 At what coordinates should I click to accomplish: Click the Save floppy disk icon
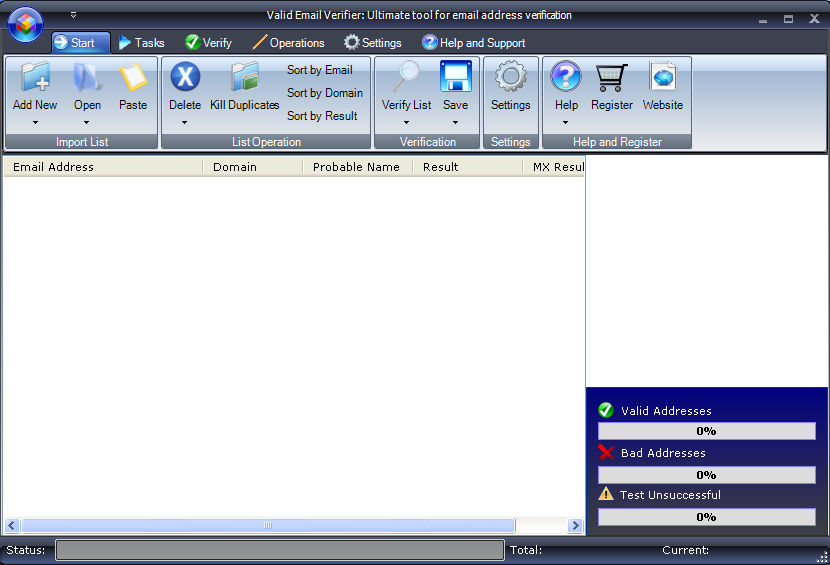455,77
